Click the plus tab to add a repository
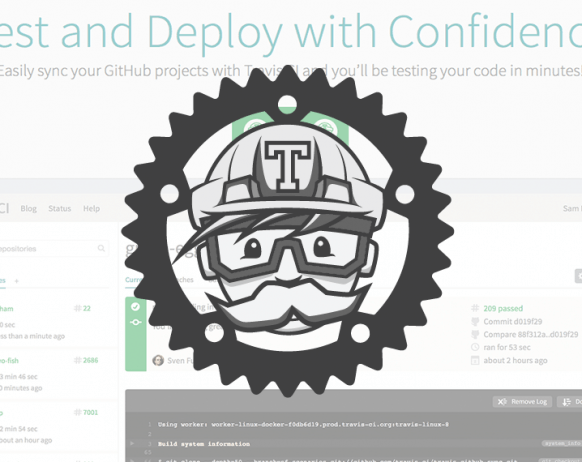This screenshot has height=462, width=582. (x=16, y=281)
